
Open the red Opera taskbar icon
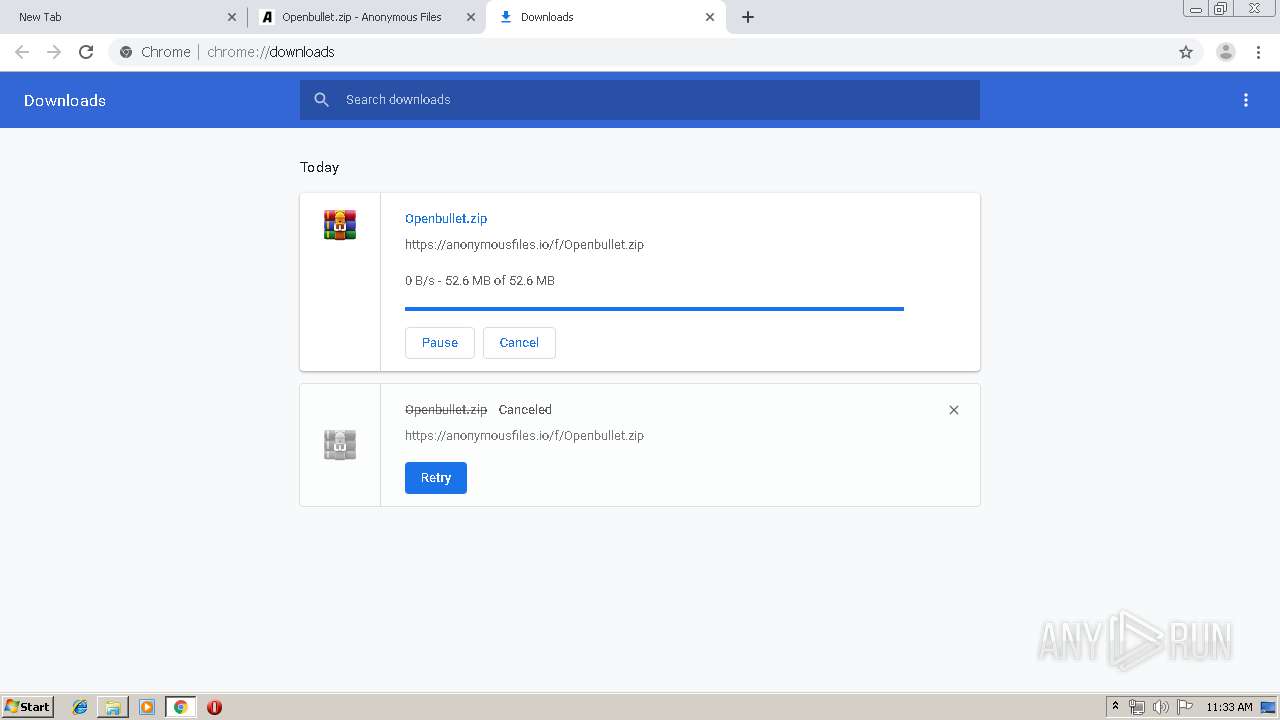(214, 707)
